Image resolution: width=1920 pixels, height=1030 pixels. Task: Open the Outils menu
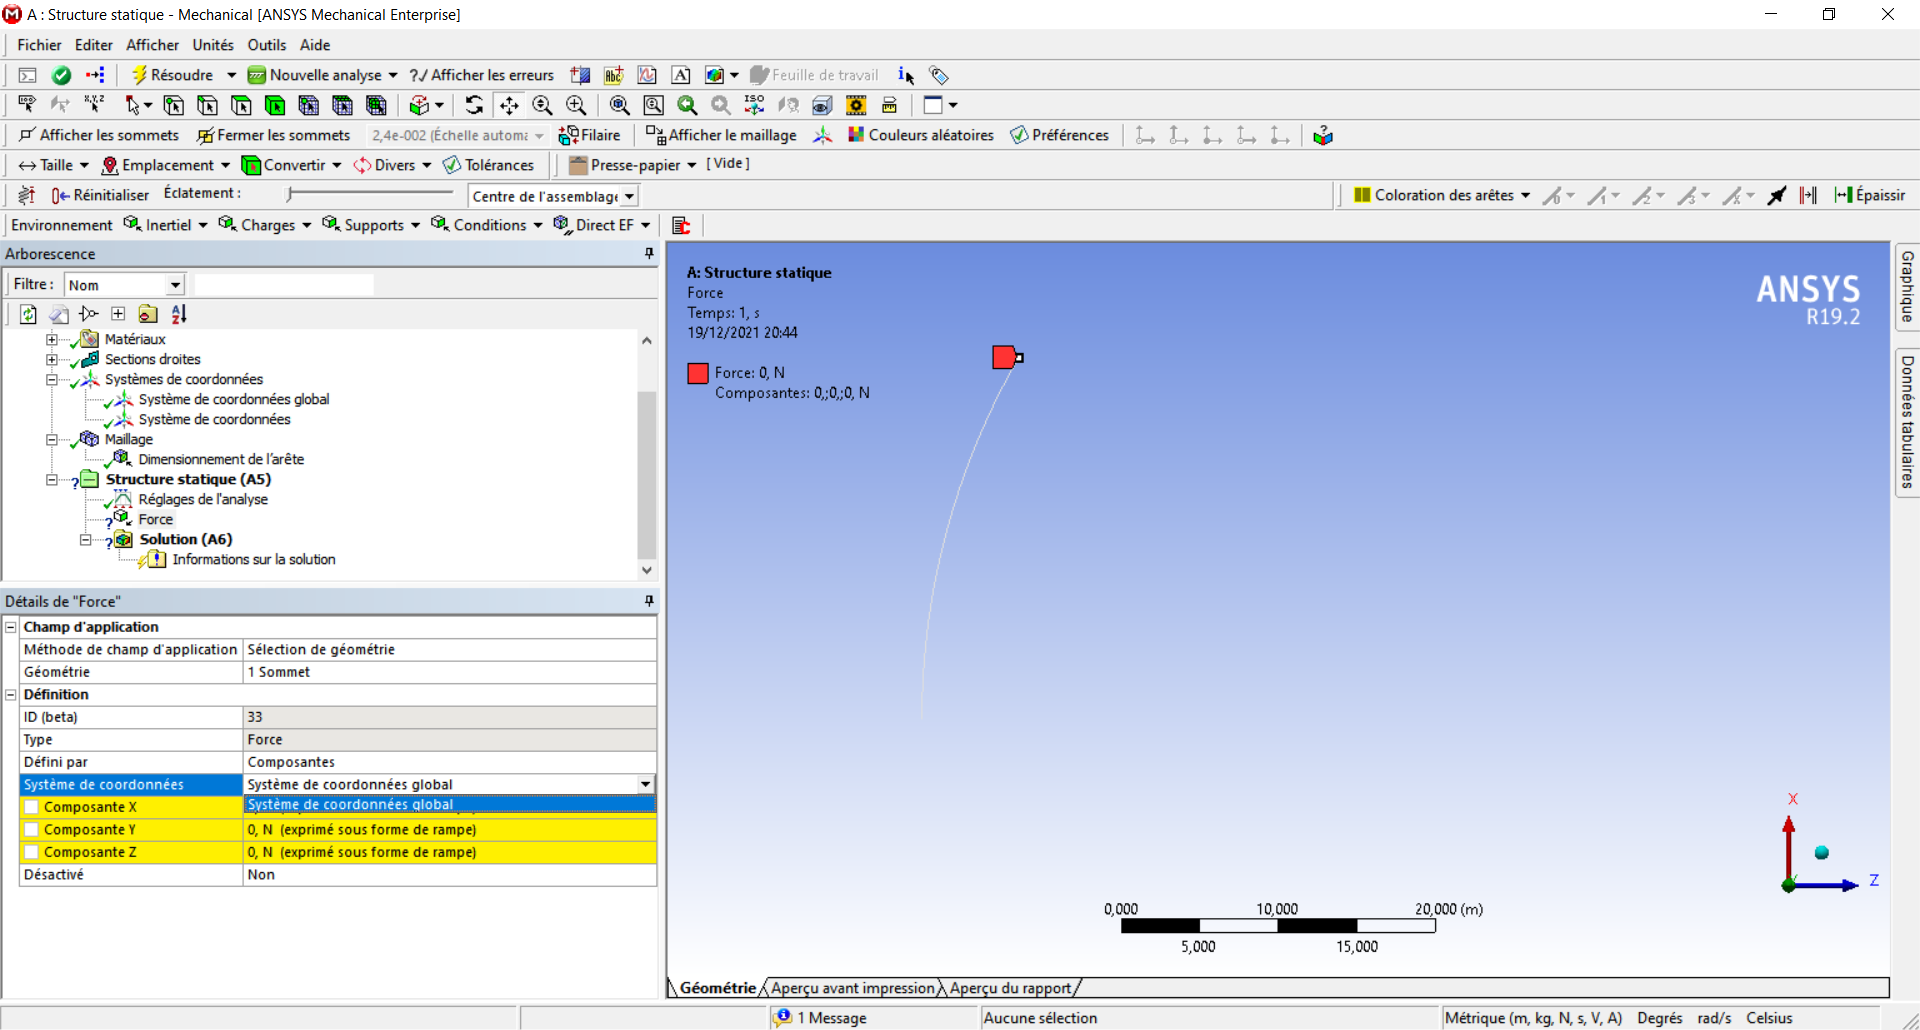coord(267,45)
